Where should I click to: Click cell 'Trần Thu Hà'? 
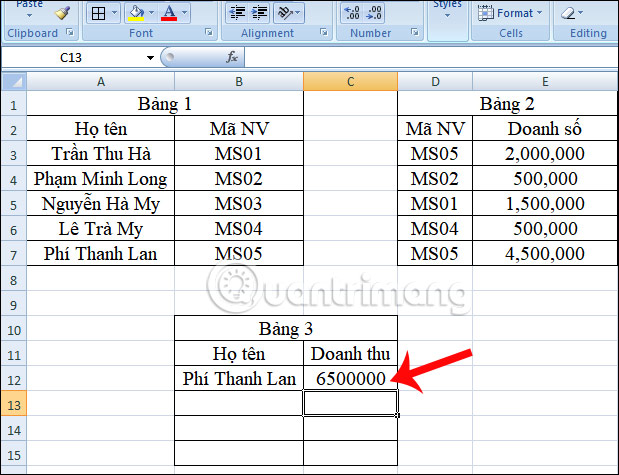[101, 154]
